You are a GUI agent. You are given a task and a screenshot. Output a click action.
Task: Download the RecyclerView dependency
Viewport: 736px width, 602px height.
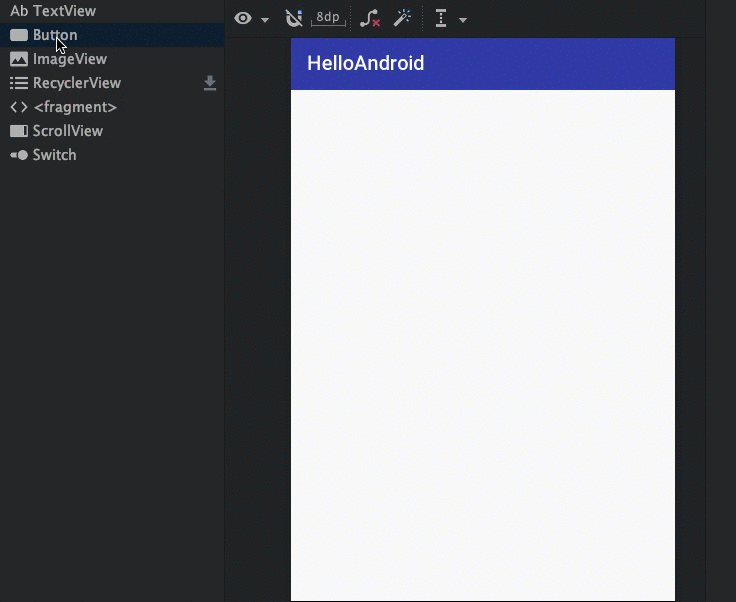click(x=210, y=83)
